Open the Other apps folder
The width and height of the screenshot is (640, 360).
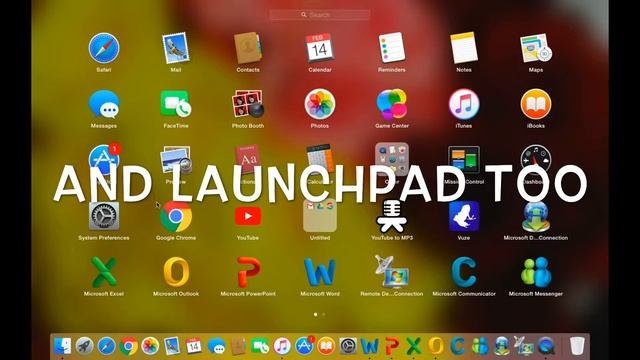tap(391, 159)
